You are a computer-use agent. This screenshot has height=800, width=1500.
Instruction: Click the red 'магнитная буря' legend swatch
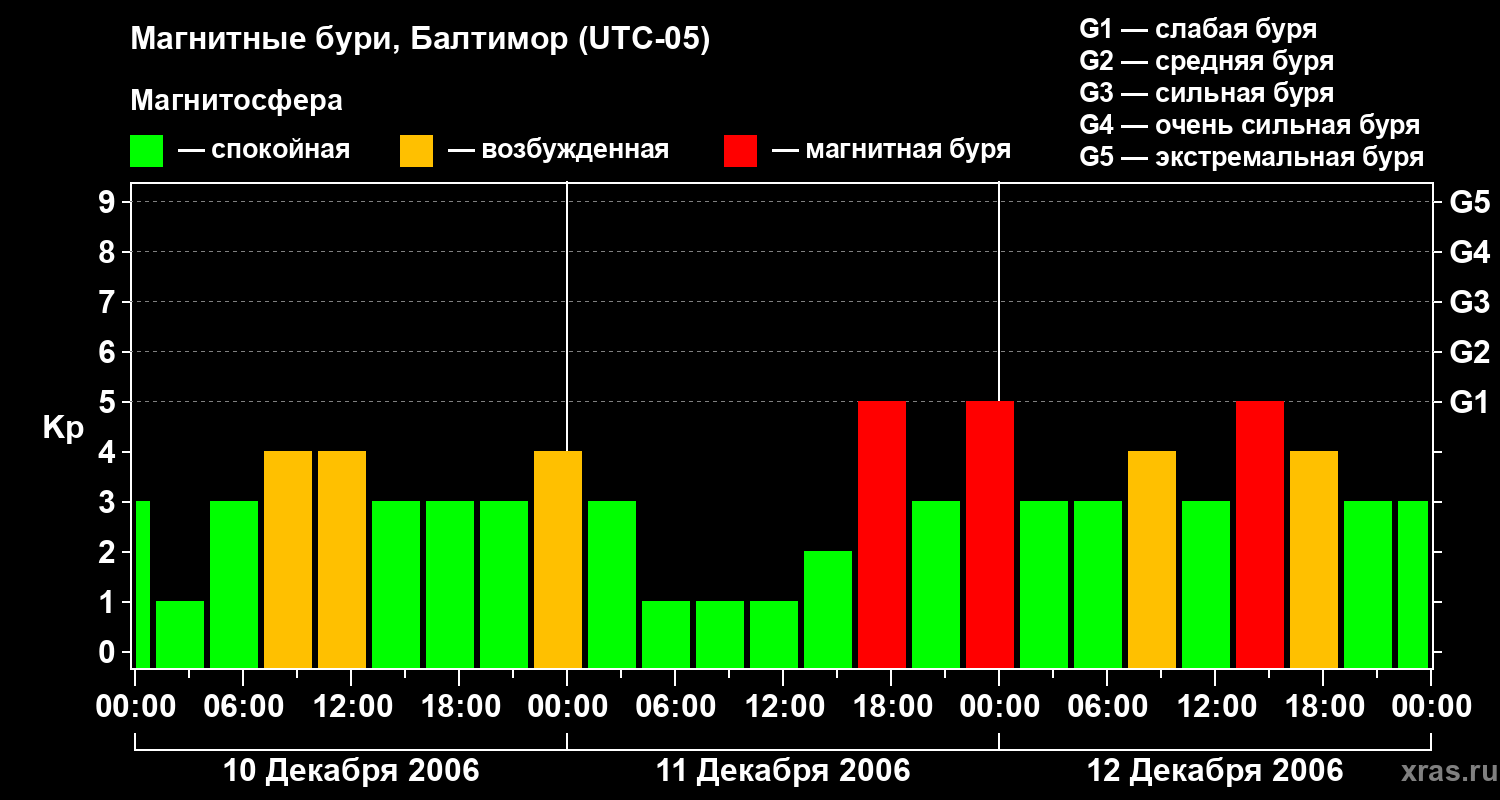(740, 151)
